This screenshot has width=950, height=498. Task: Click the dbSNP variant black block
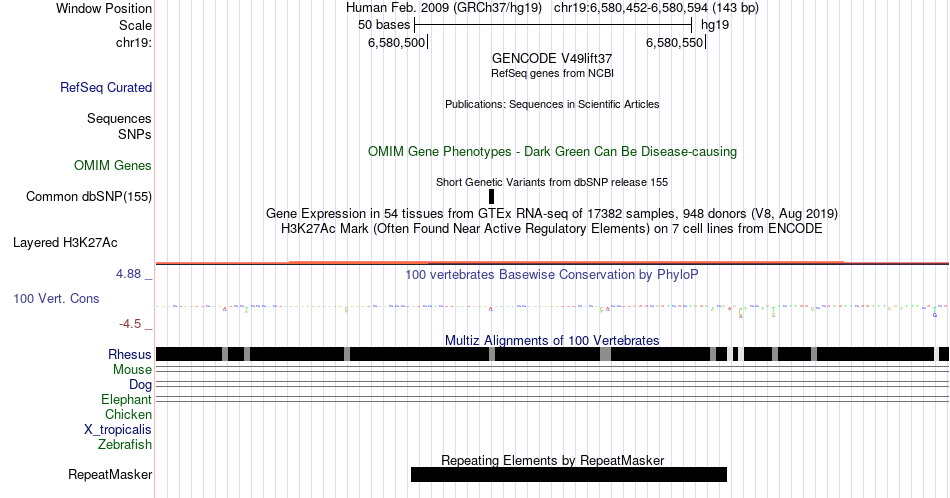(x=491, y=196)
